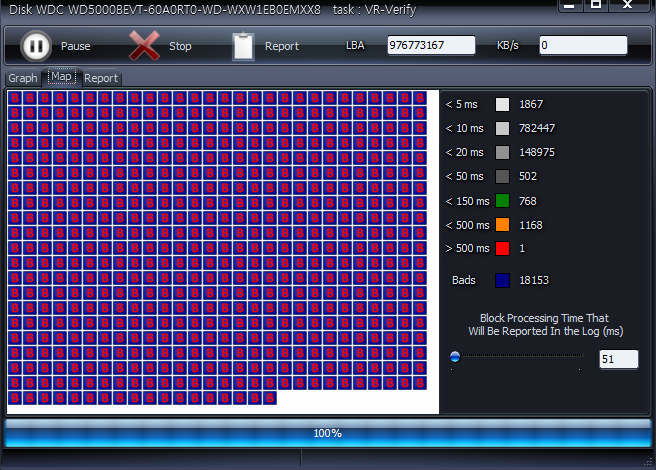This screenshot has width=656, height=470.
Task: Click the Pause round button icon
Action: click(36, 46)
